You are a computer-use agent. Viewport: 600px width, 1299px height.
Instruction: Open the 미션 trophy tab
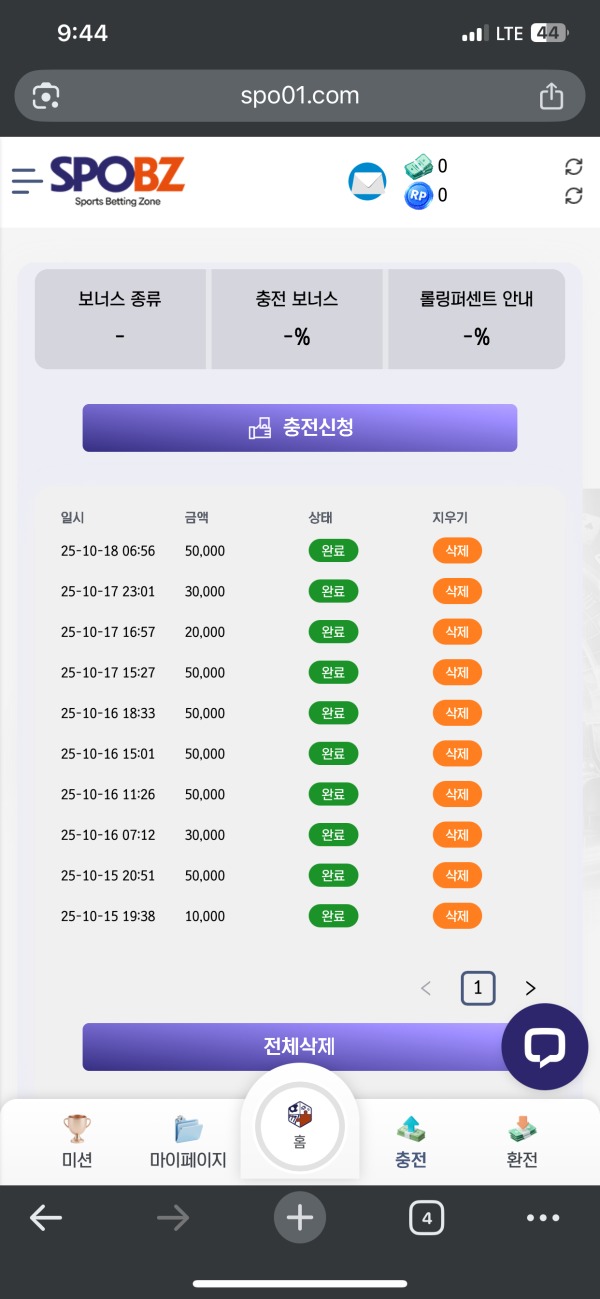point(77,1140)
